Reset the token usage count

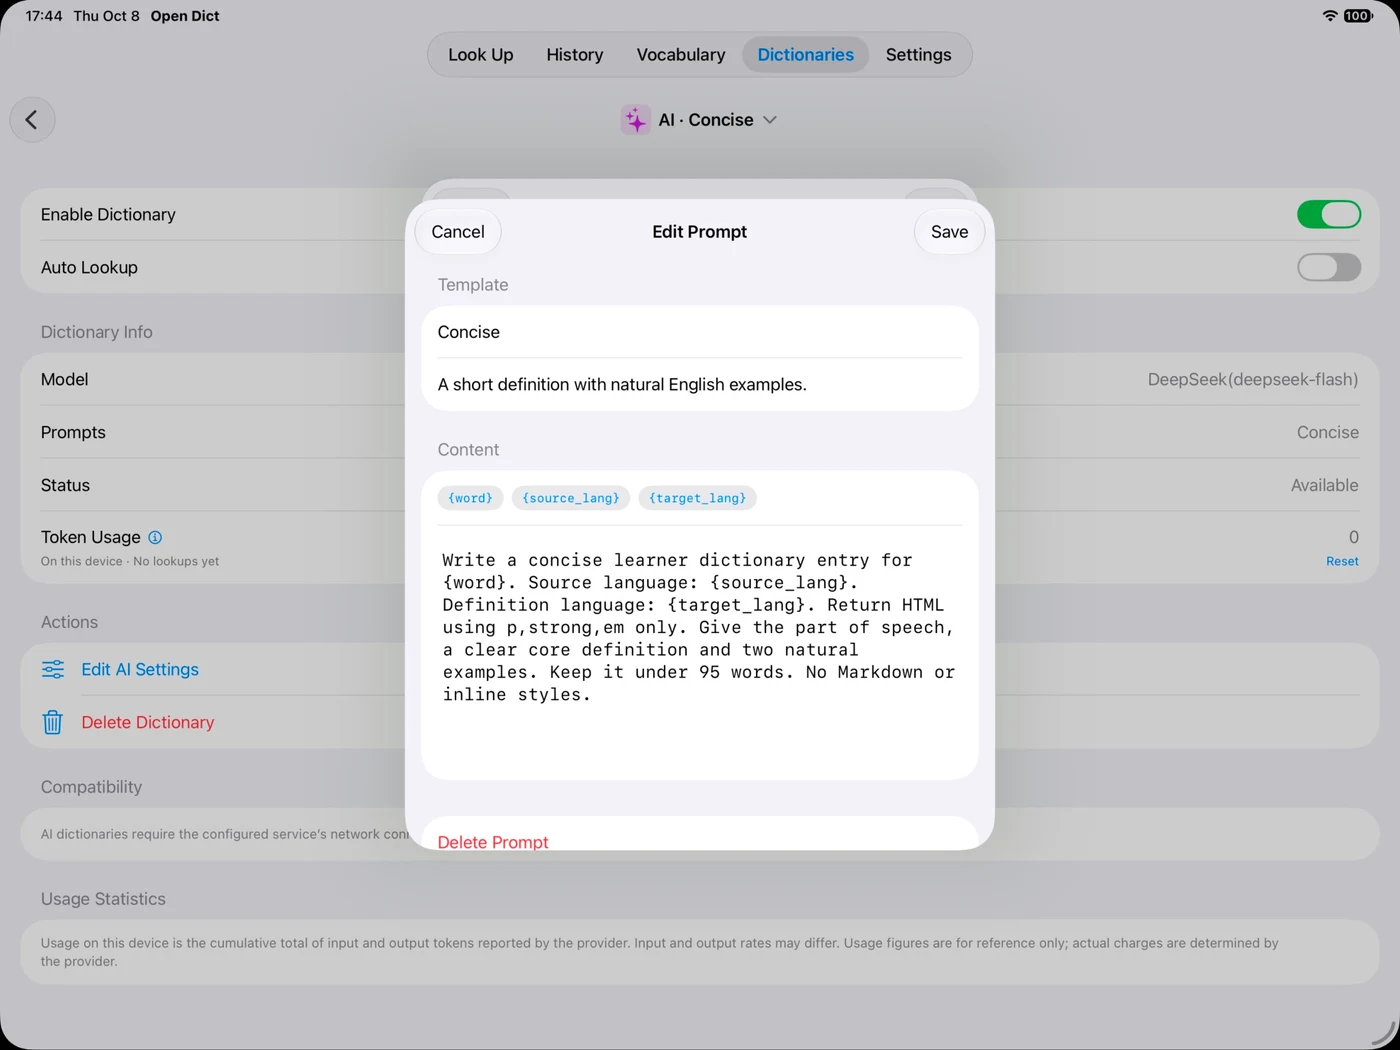coord(1342,562)
